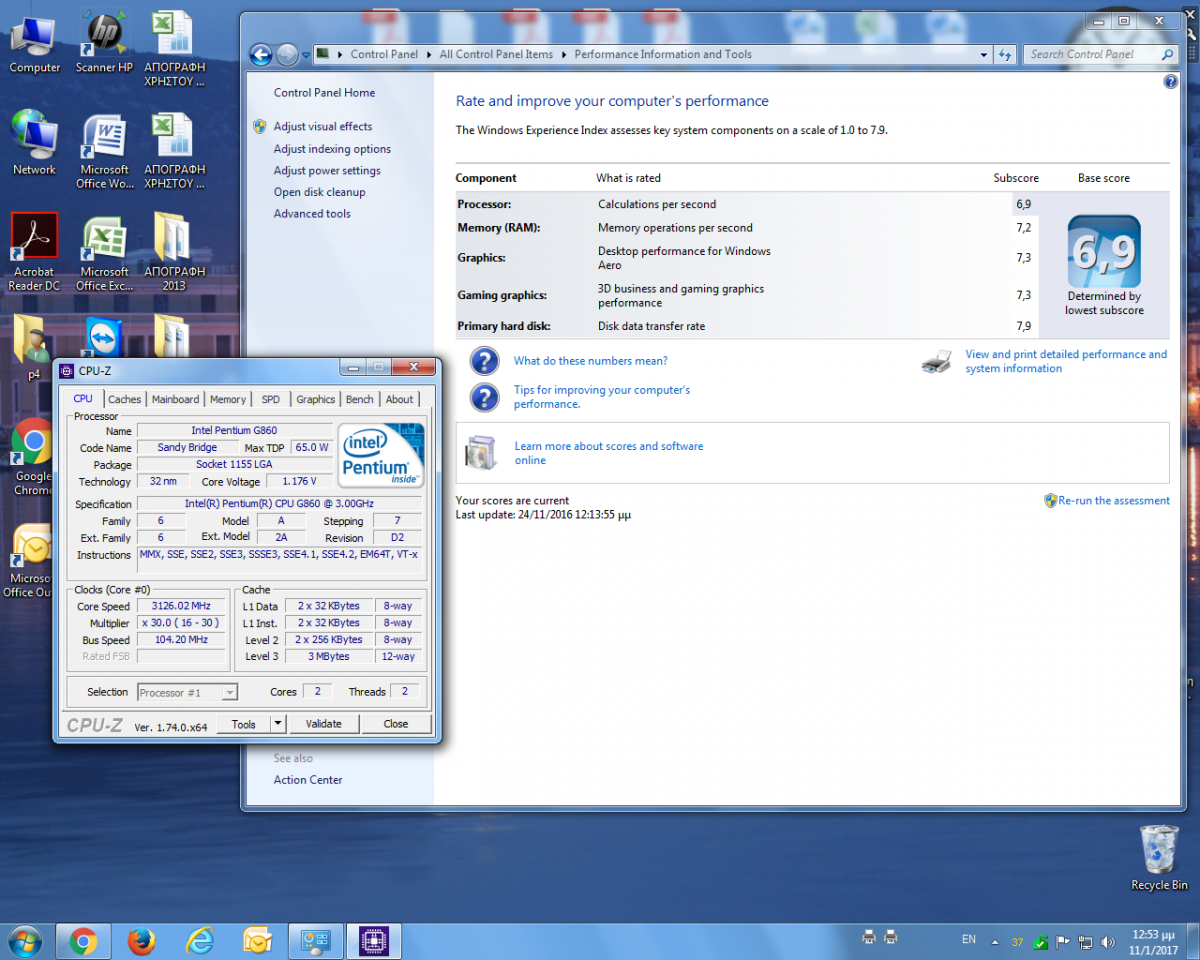Click the forward arrow in Control Panel
Image resolution: width=1200 pixels, height=960 pixels.
287,55
